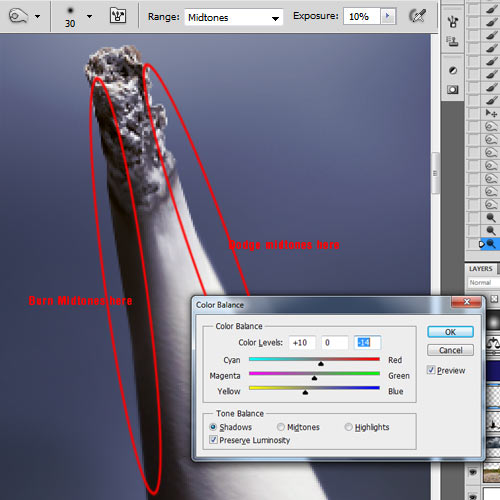Toggle Preserve Luminosity checkbox
Image resolution: width=500 pixels, height=500 pixels.
tap(213, 440)
